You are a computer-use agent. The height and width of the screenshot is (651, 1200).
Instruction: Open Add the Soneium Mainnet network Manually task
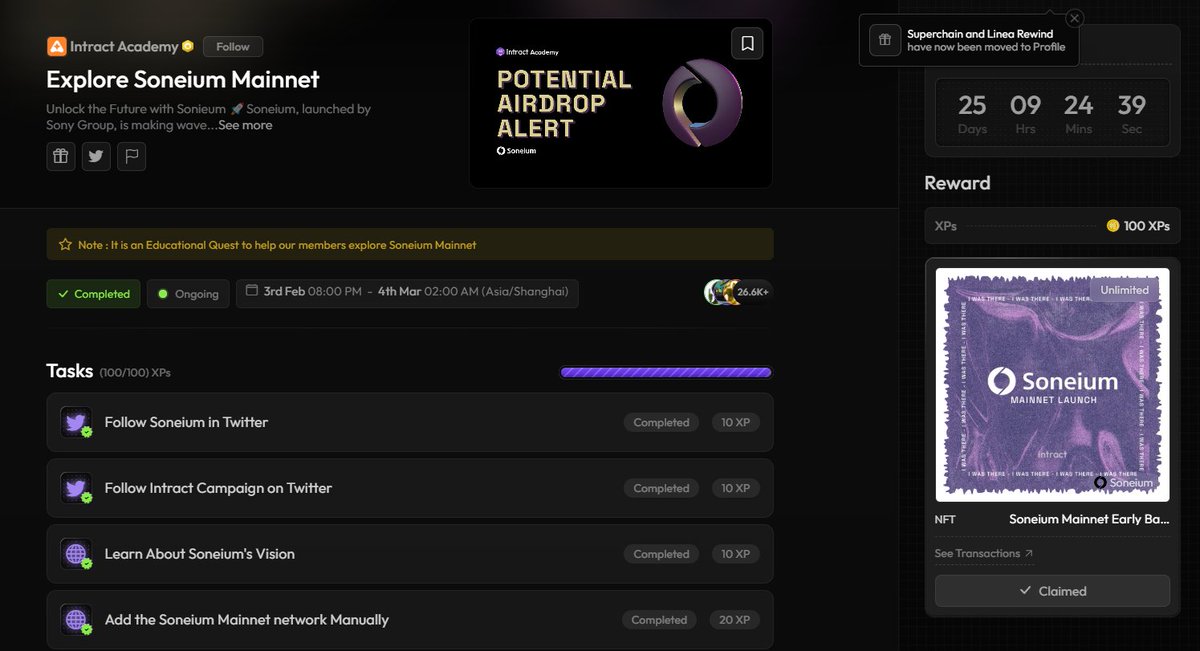(410, 620)
